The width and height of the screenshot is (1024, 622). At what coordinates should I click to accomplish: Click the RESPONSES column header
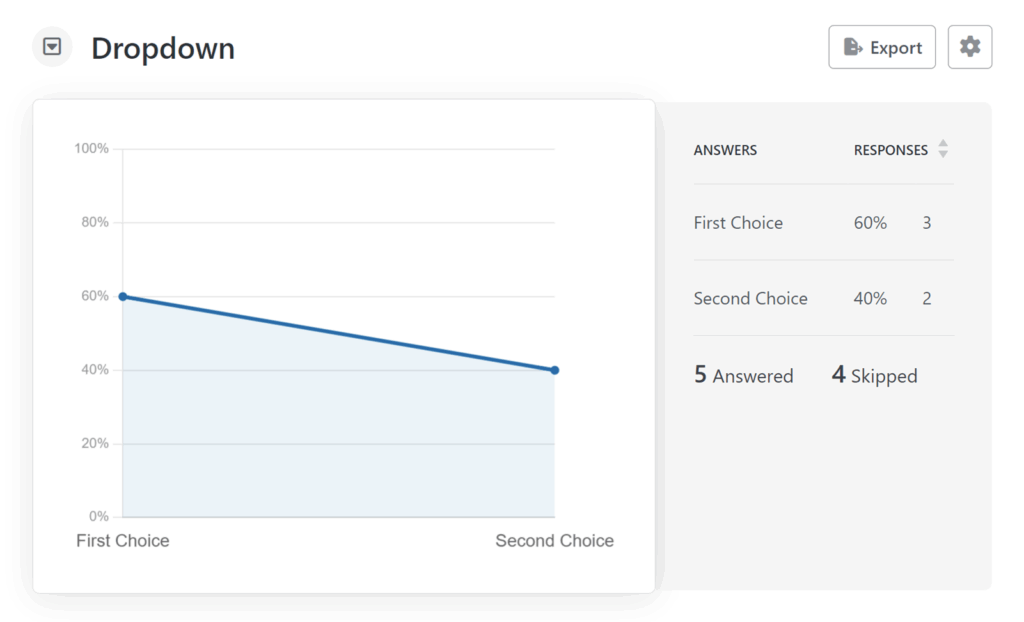point(890,150)
